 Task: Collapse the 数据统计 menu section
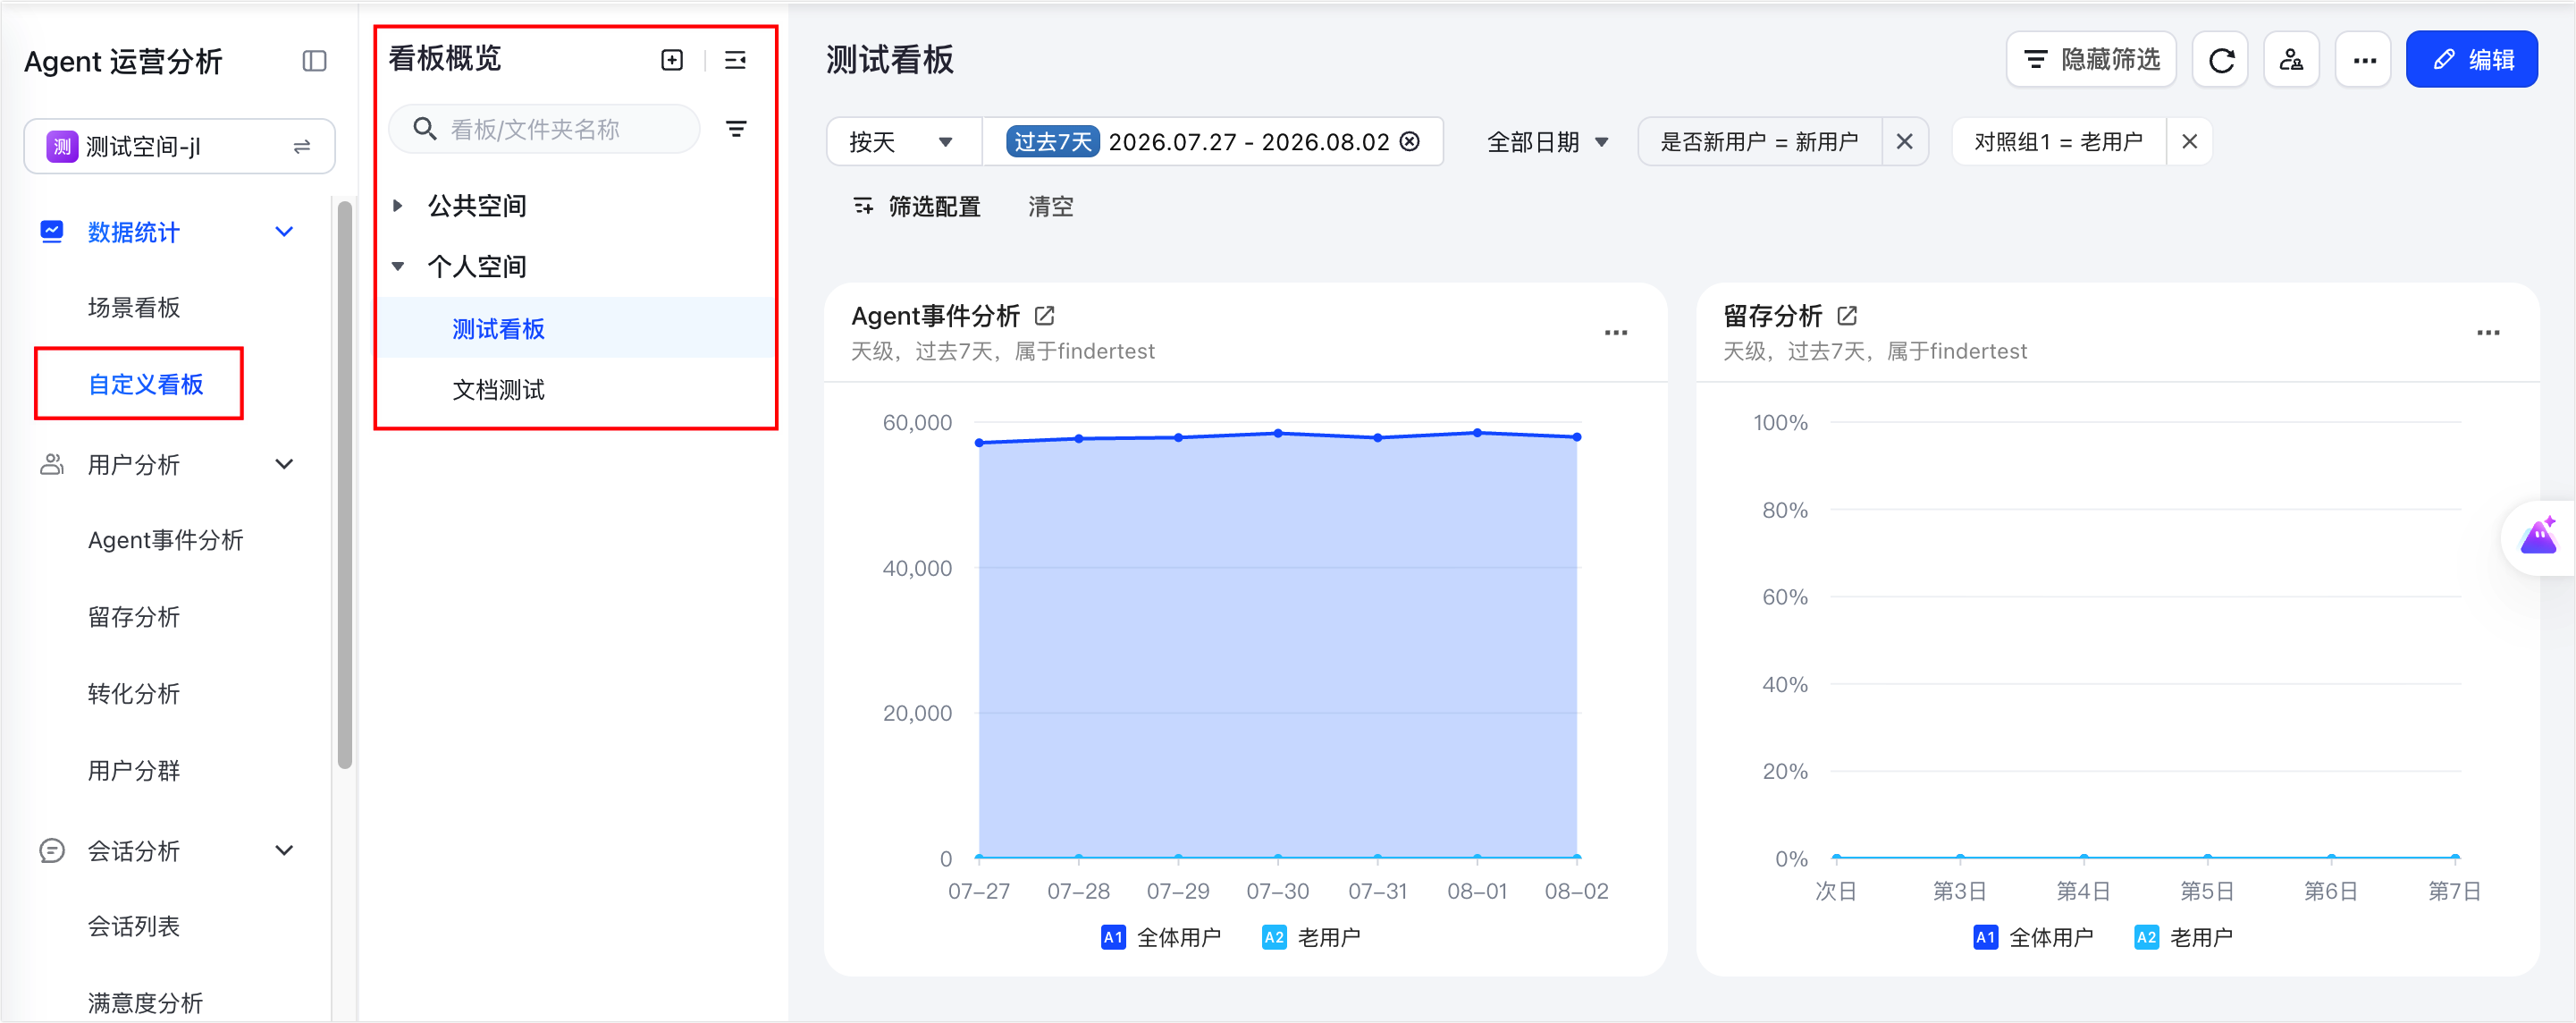[284, 232]
